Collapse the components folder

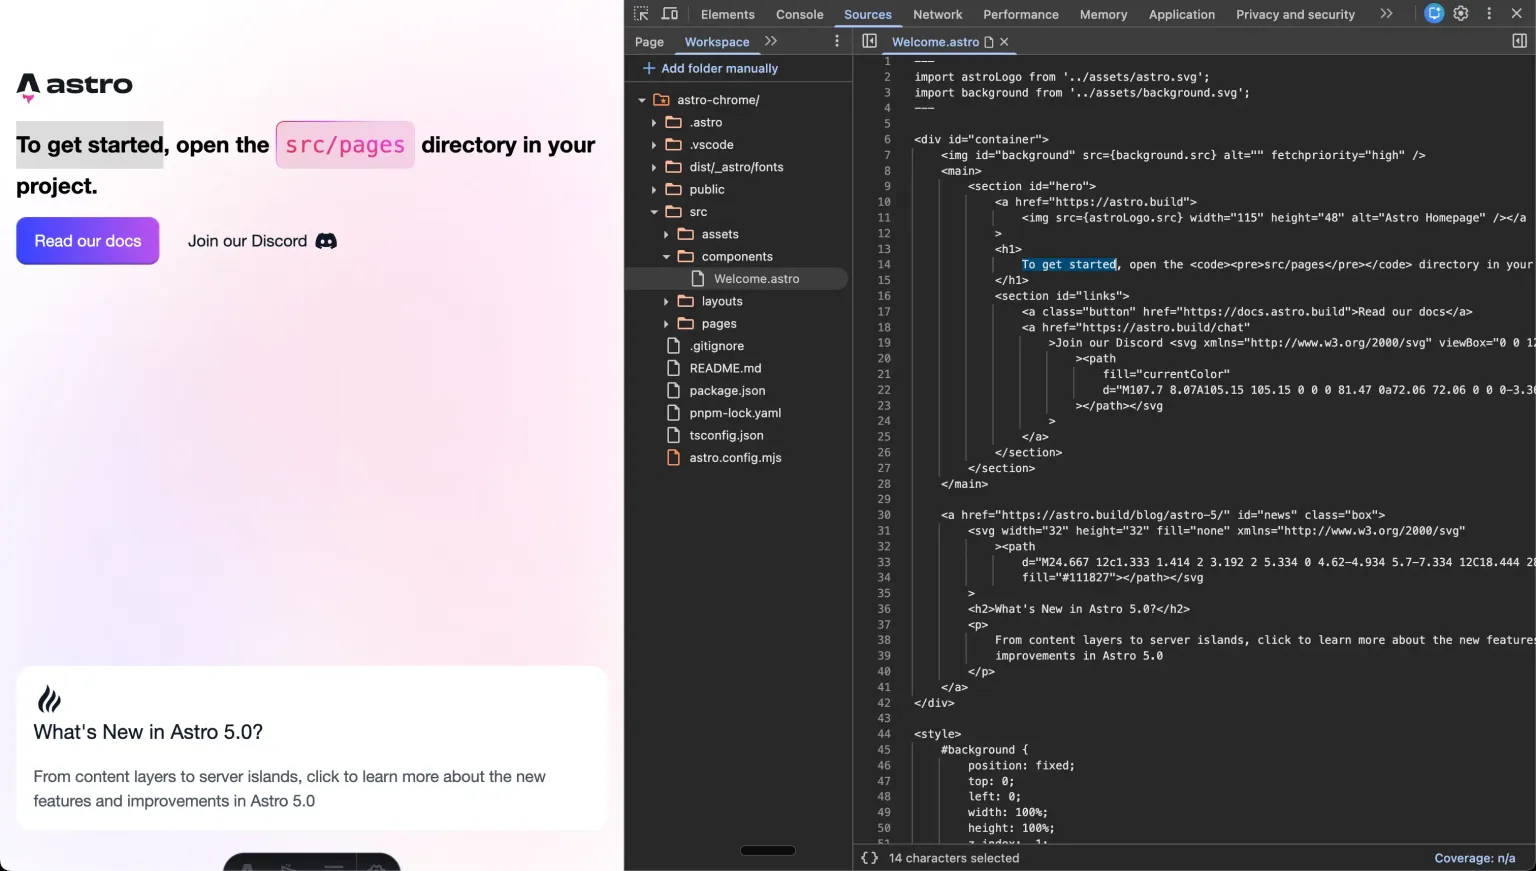666,256
